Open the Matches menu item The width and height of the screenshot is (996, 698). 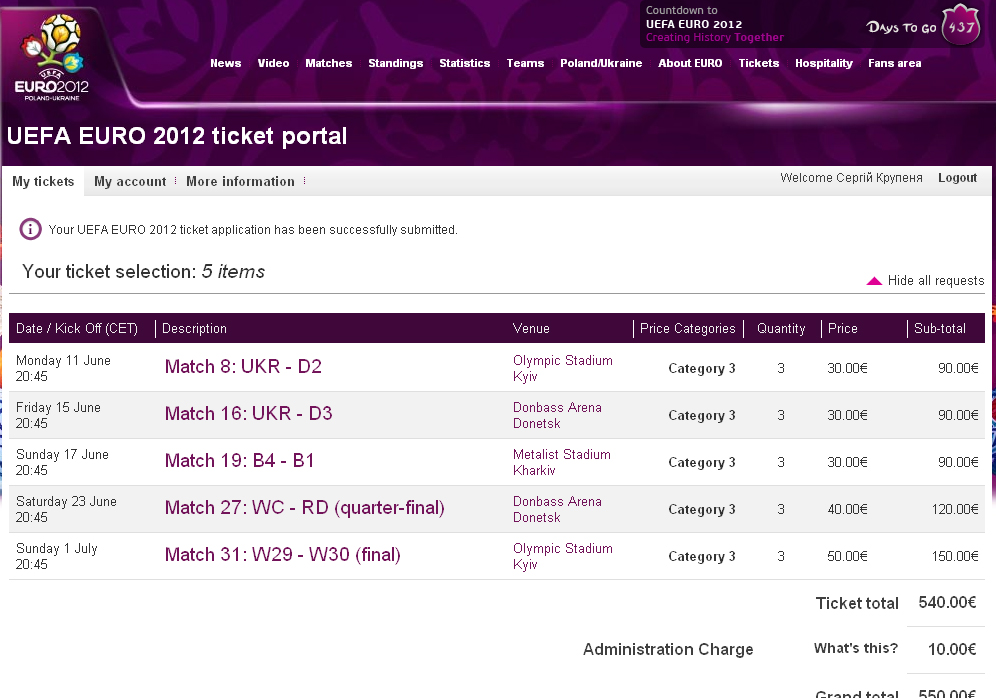328,63
